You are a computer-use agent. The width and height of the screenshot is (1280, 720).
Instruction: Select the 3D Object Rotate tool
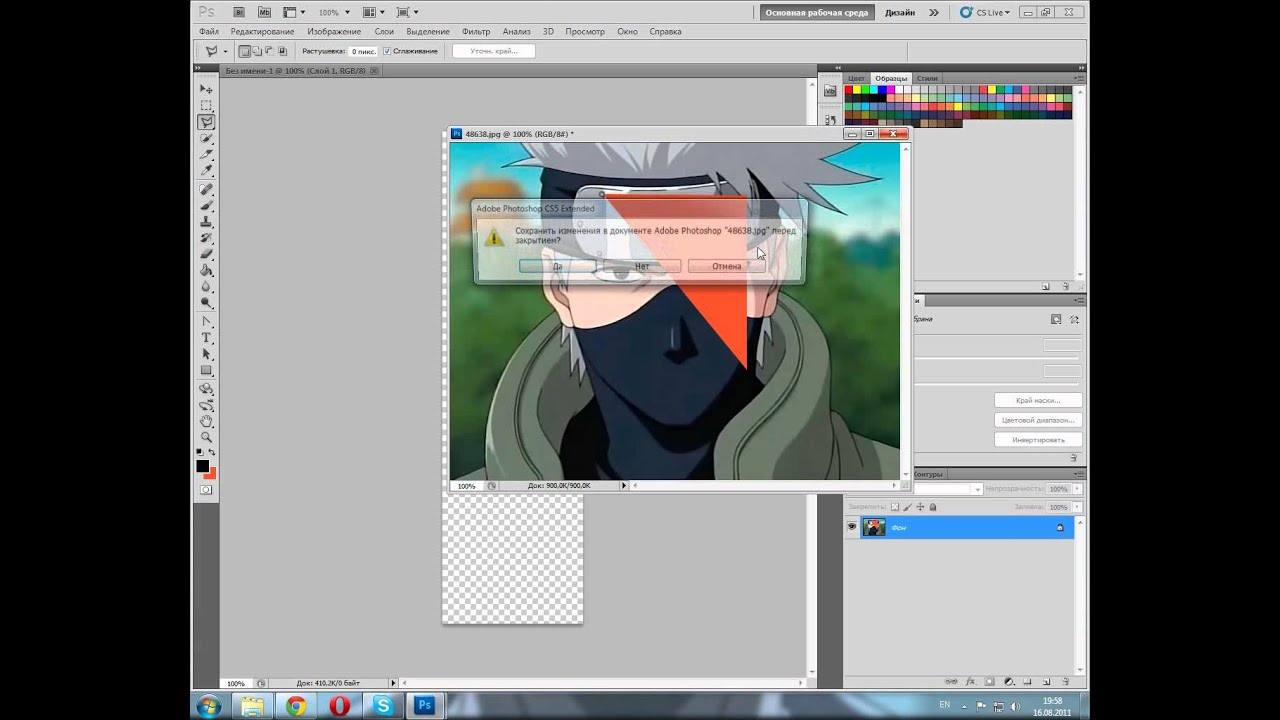[206, 389]
